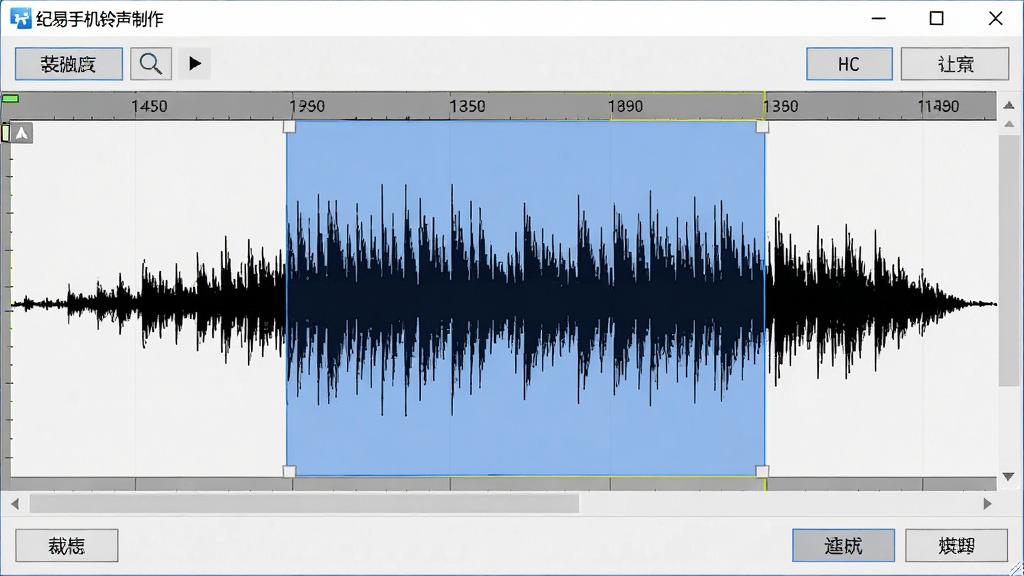Click the 1450 label on the ruler
The width and height of the screenshot is (1024, 576).
(150, 106)
